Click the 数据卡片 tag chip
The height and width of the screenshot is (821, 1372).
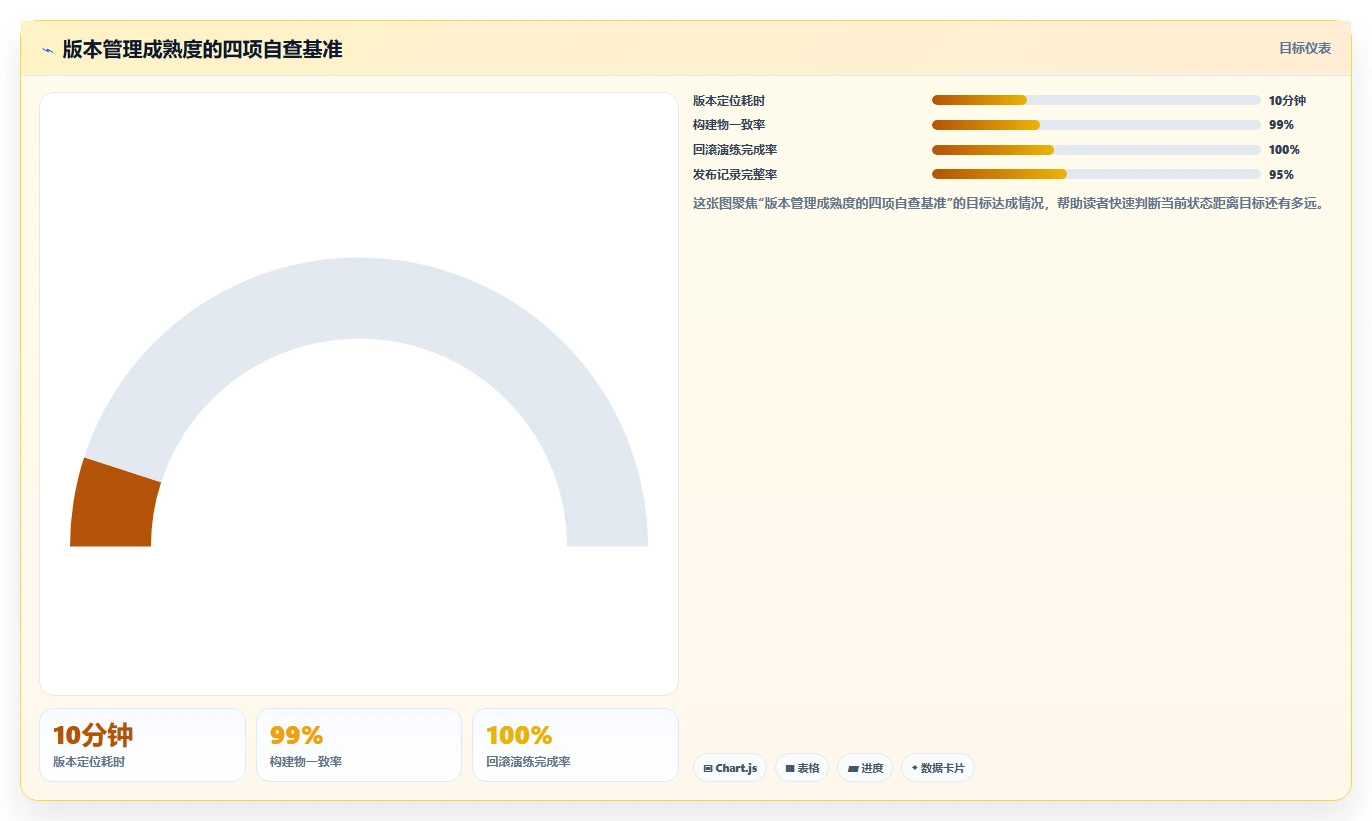[937, 768]
